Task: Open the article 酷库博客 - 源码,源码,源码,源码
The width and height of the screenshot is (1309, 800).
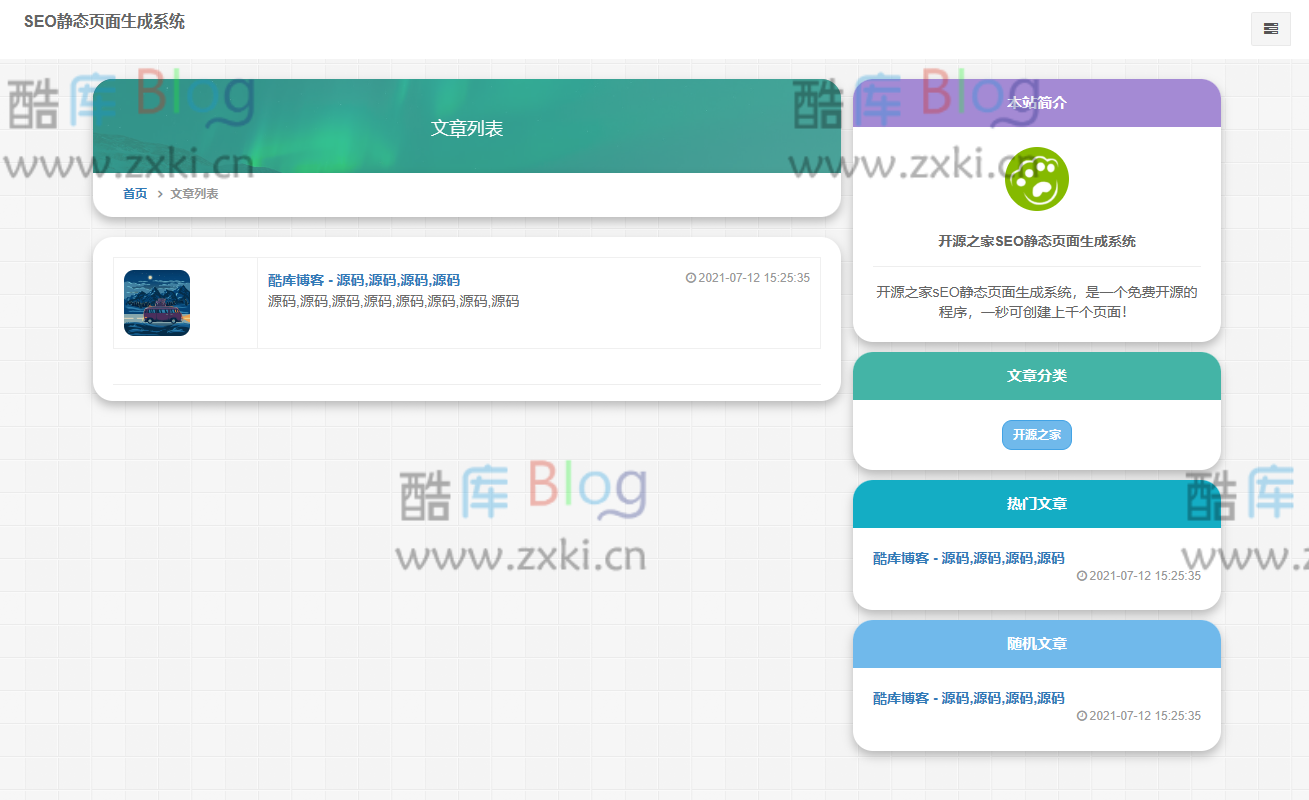Action: coord(363,280)
